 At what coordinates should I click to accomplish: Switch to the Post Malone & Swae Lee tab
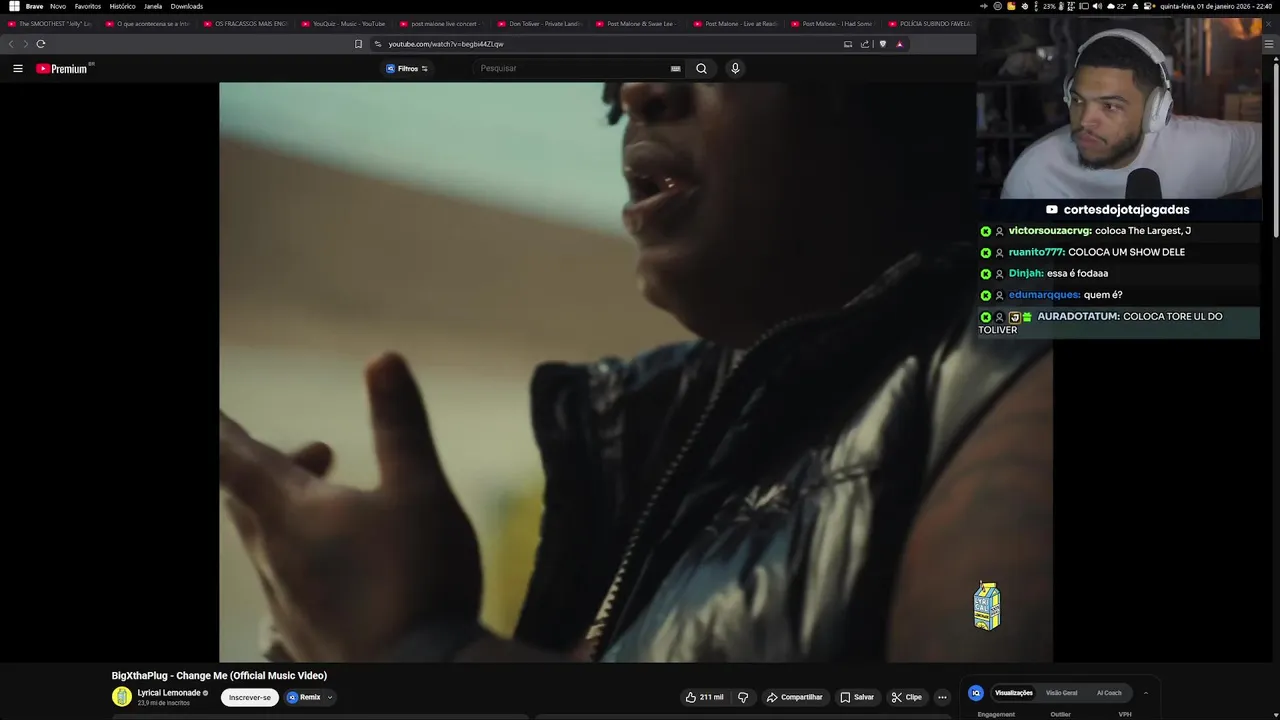(x=637, y=23)
